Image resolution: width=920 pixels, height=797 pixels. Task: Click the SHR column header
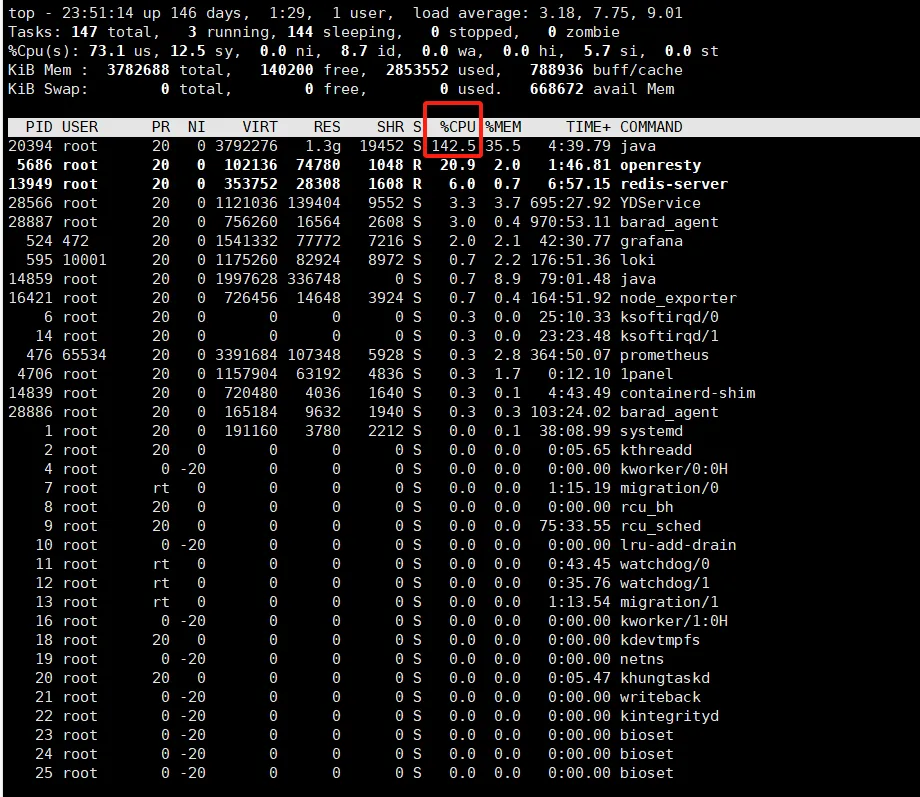pos(390,127)
